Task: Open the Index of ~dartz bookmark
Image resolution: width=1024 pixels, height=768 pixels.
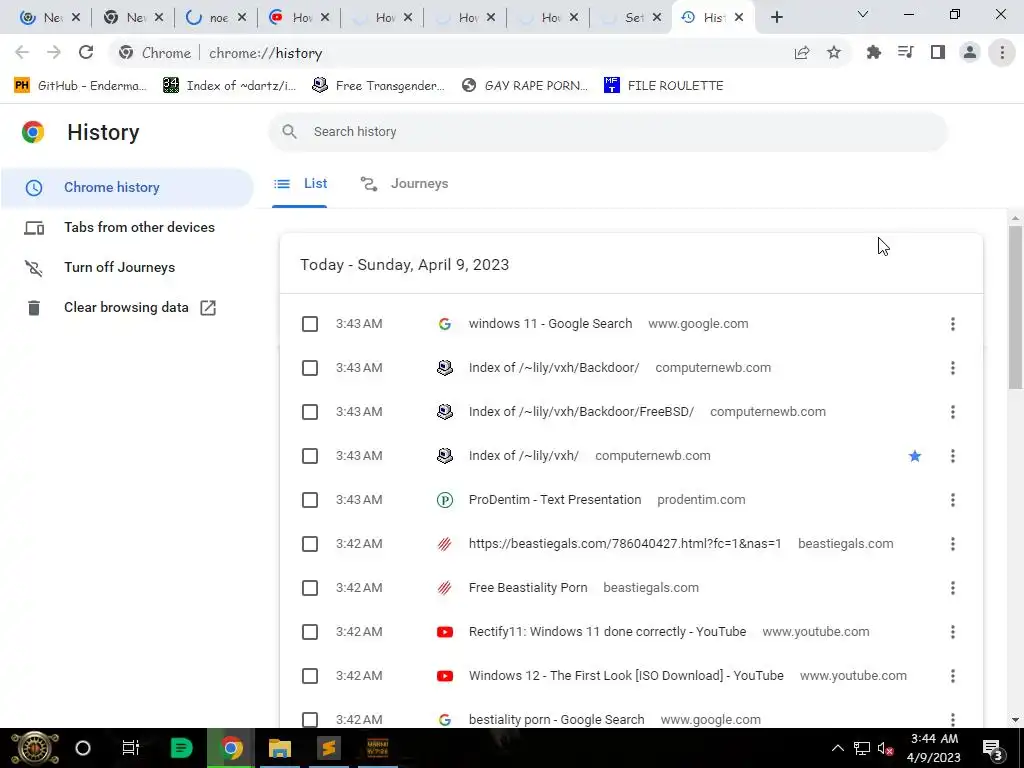Action: coord(229,86)
